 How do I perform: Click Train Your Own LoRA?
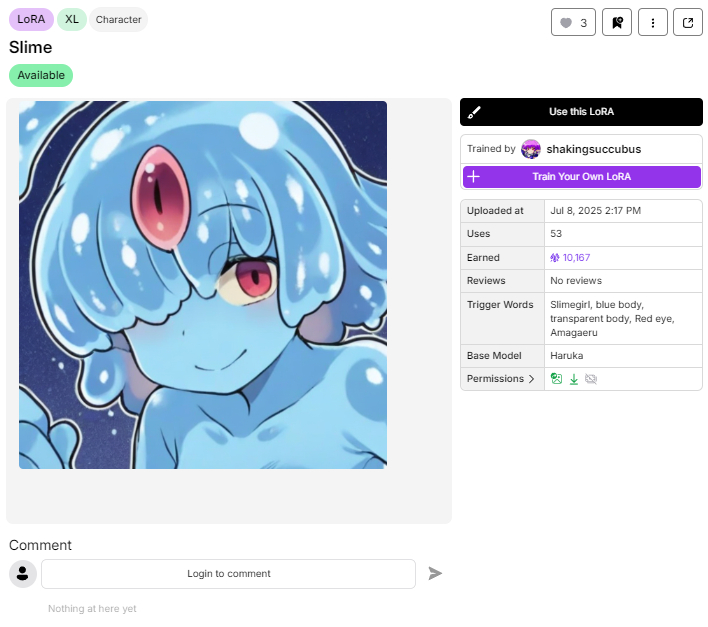(x=581, y=177)
